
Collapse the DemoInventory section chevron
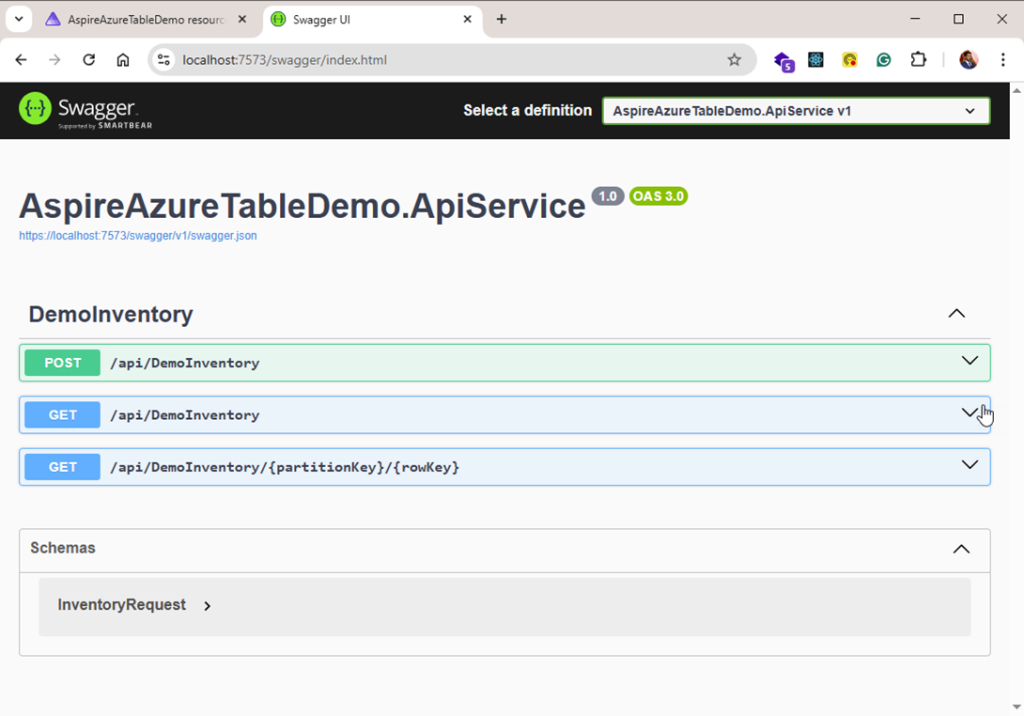[957, 313]
